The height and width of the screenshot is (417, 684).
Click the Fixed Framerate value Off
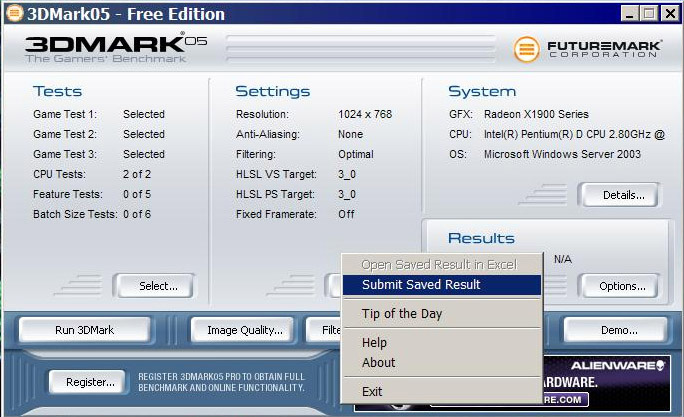[346, 215]
